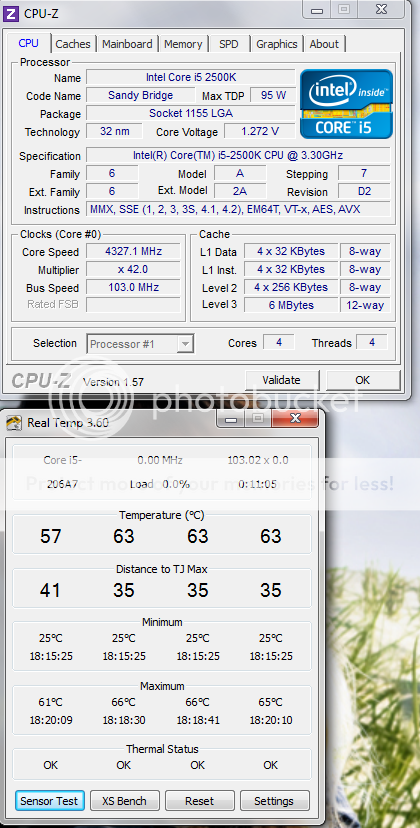
Task: Select the Memory tab in CPU-Z
Action: pos(183,44)
